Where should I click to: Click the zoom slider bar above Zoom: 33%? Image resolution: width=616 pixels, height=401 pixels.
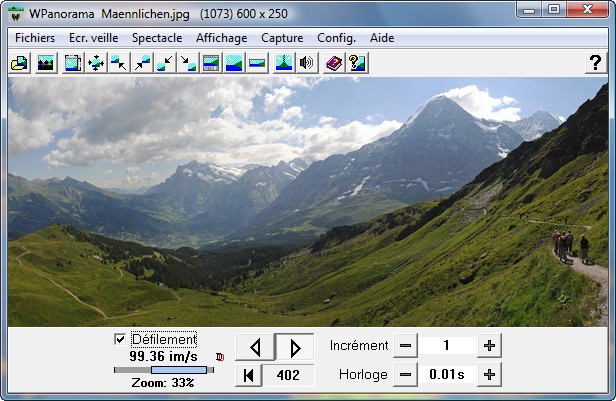point(164,370)
